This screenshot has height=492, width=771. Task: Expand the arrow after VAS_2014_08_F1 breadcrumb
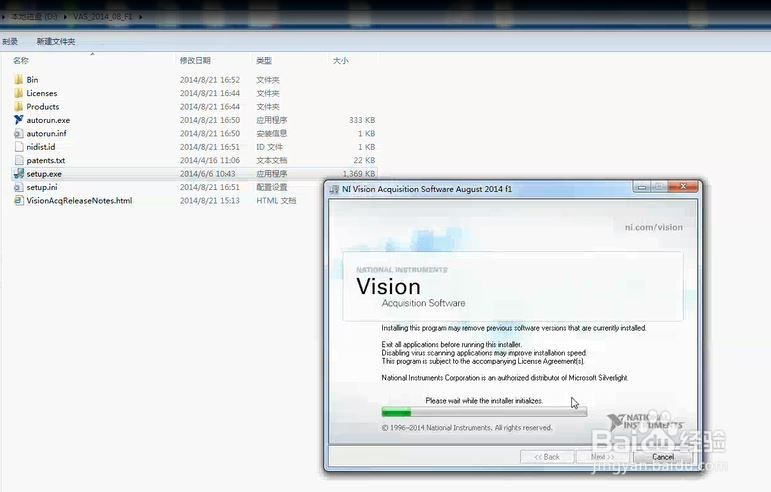click(140, 17)
